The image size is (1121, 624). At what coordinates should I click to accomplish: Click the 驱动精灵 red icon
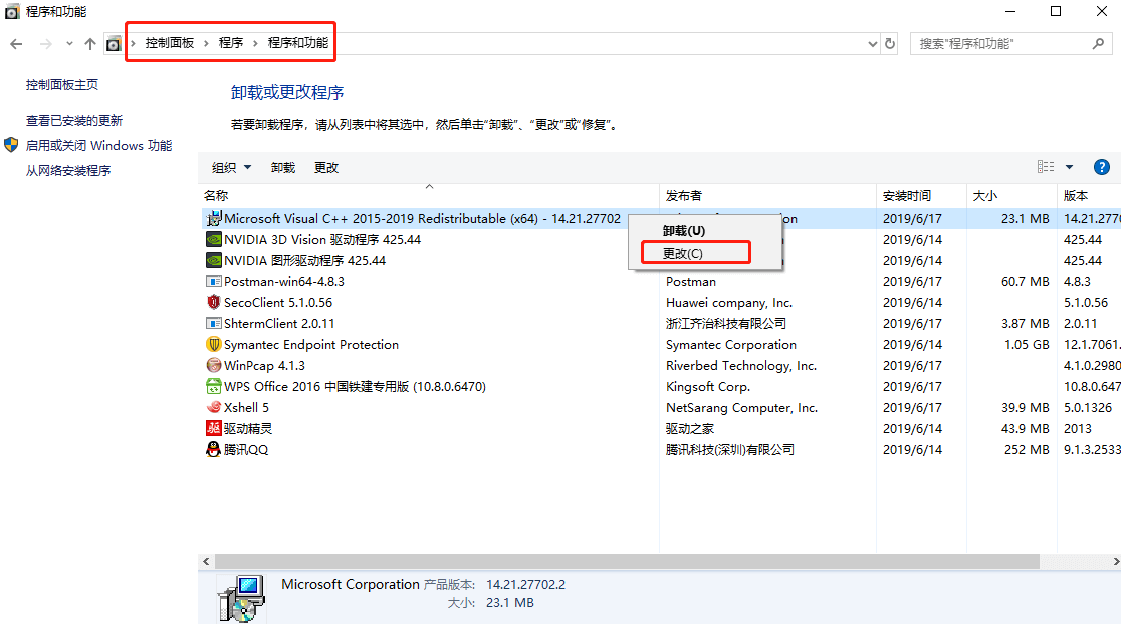coord(213,428)
